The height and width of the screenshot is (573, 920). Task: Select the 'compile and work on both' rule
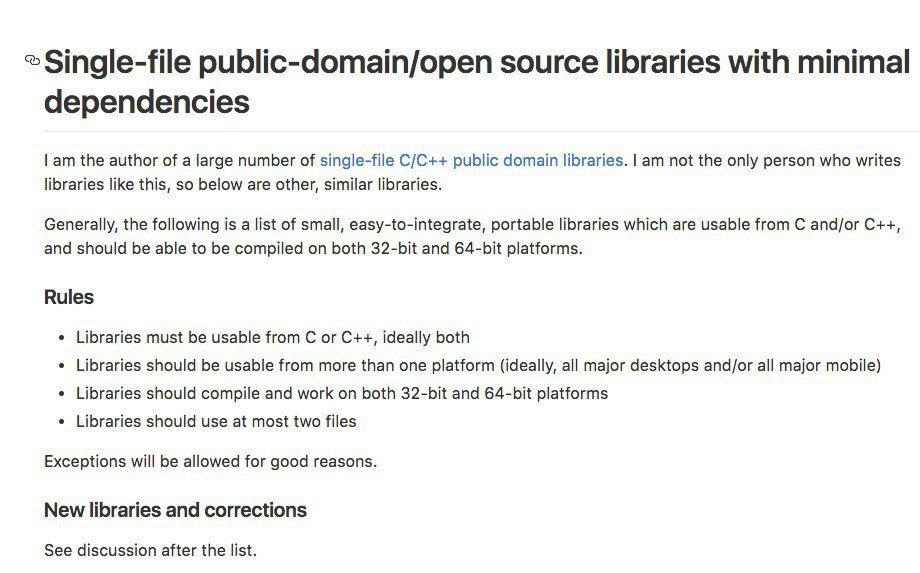(x=342, y=393)
